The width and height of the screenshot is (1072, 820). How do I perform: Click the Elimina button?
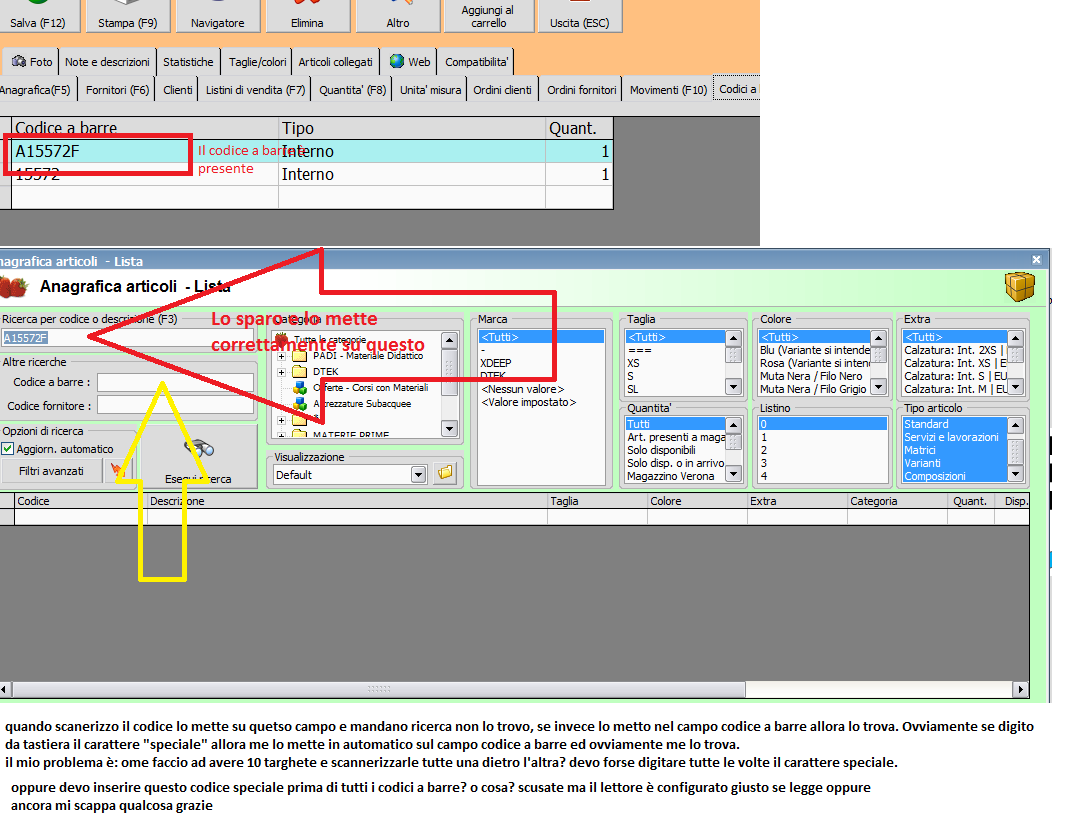coord(307,16)
